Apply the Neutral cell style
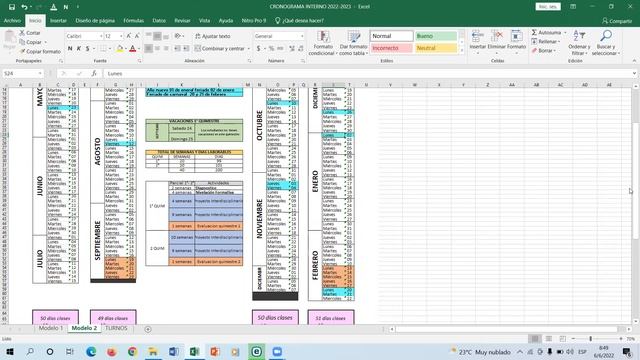The image size is (640, 360). pos(436,48)
